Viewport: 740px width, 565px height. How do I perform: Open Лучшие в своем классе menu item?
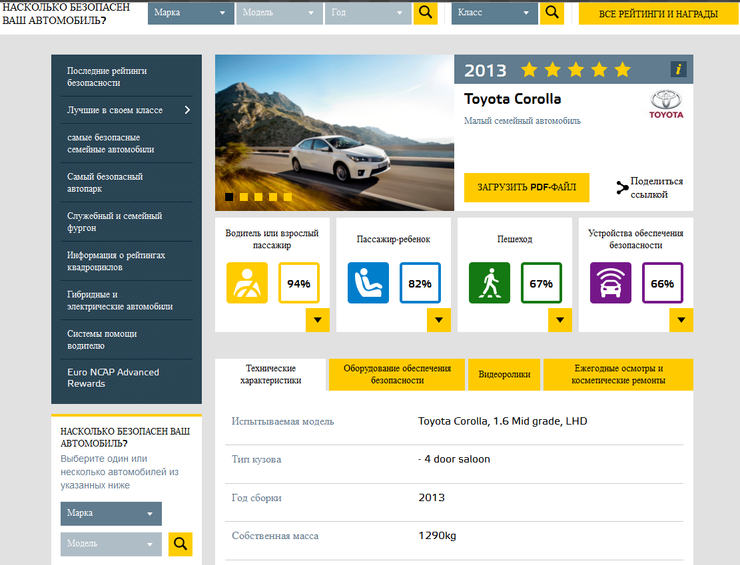coord(115,110)
